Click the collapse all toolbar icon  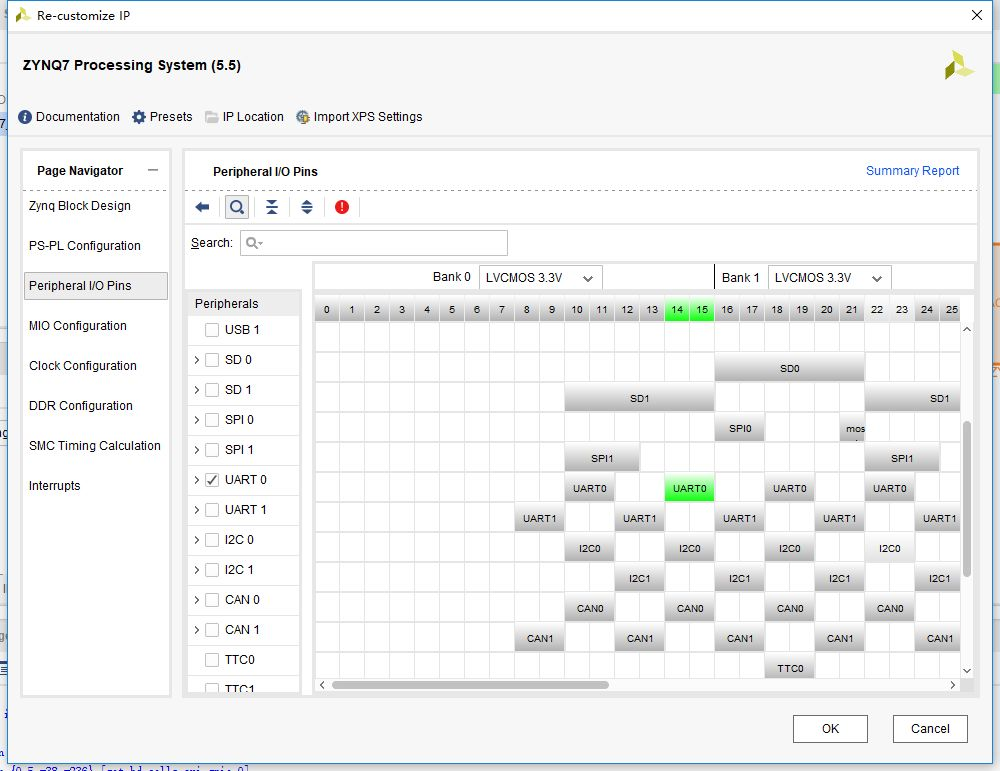[x=272, y=207]
